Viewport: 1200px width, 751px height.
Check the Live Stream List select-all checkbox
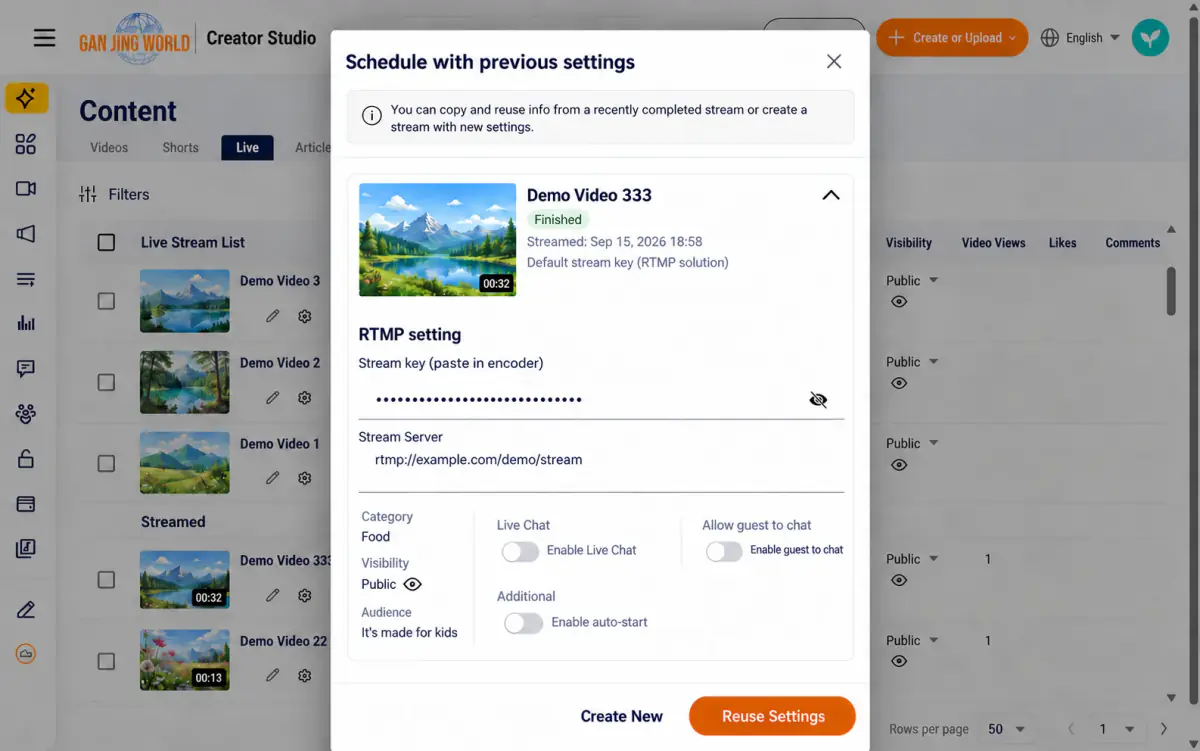106,242
